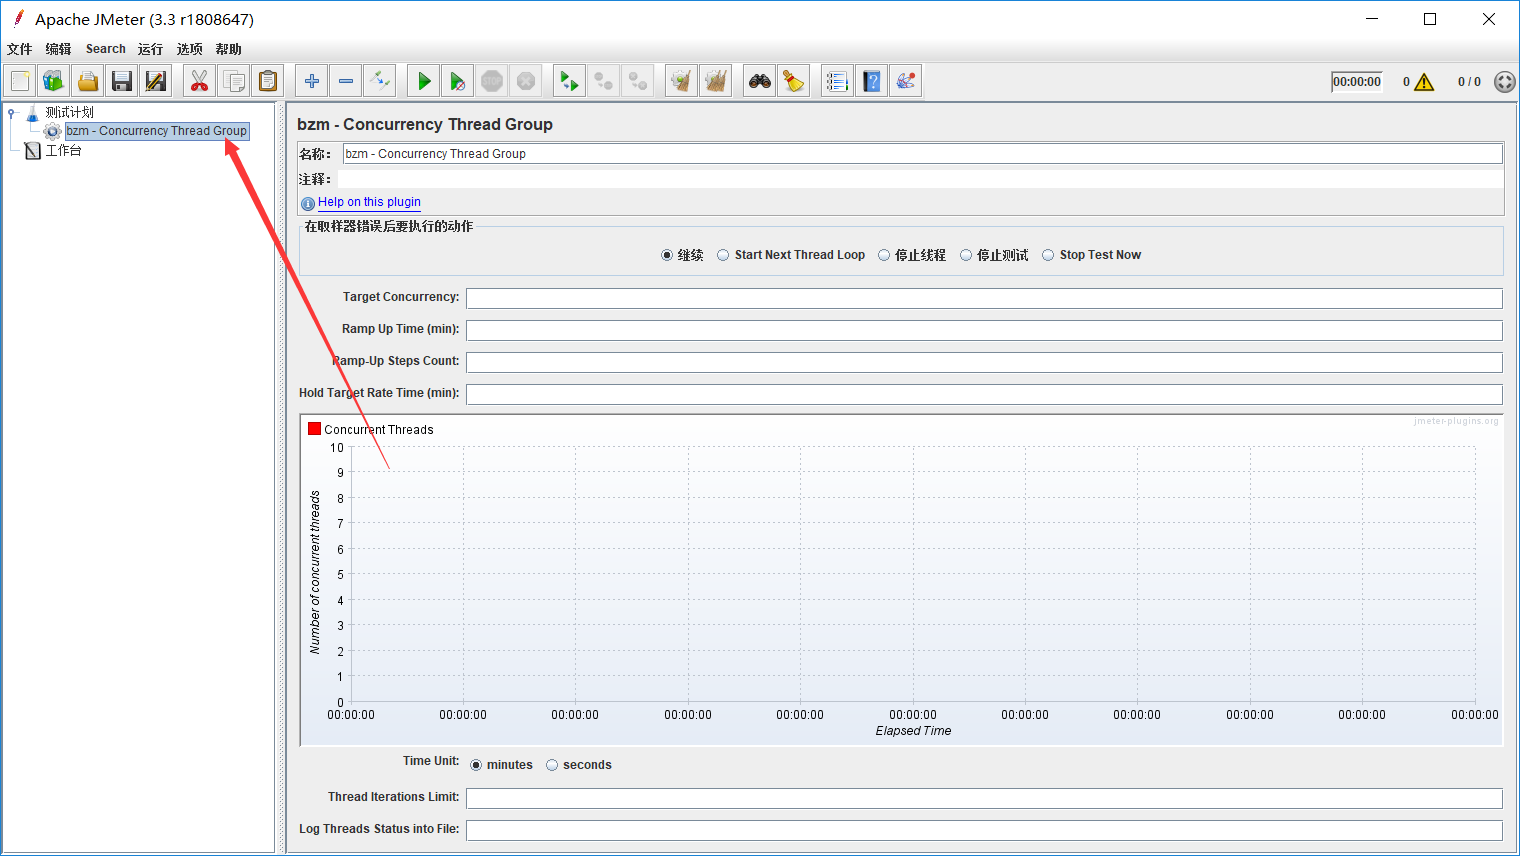Click the Clear All double-broom icon
Screen dimensions: 1520x856
click(x=716, y=81)
